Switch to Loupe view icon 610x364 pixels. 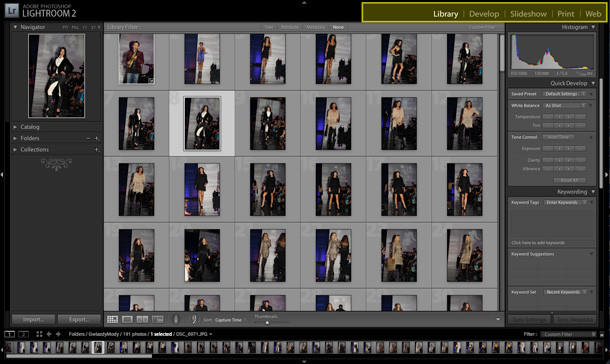click(127, 319)
